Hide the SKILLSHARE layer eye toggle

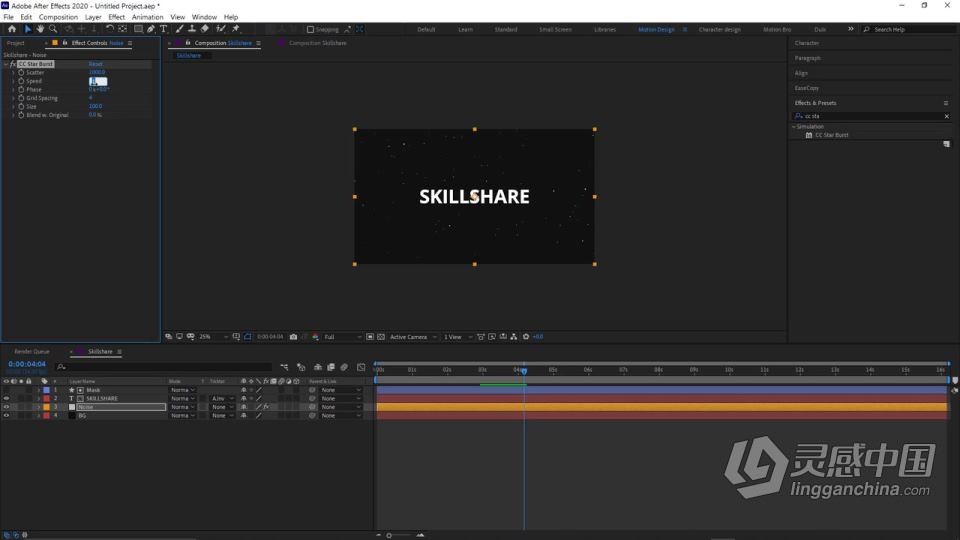pos(6,399)
